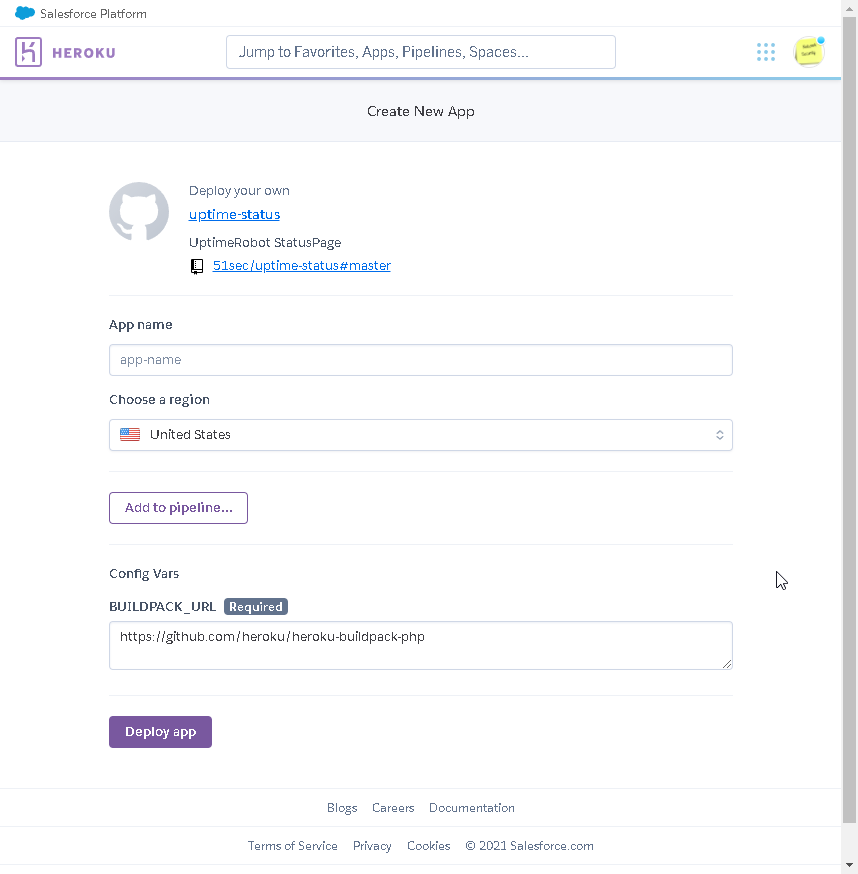
Task: Focus the App name input field
Action: (x=421, y=360)
